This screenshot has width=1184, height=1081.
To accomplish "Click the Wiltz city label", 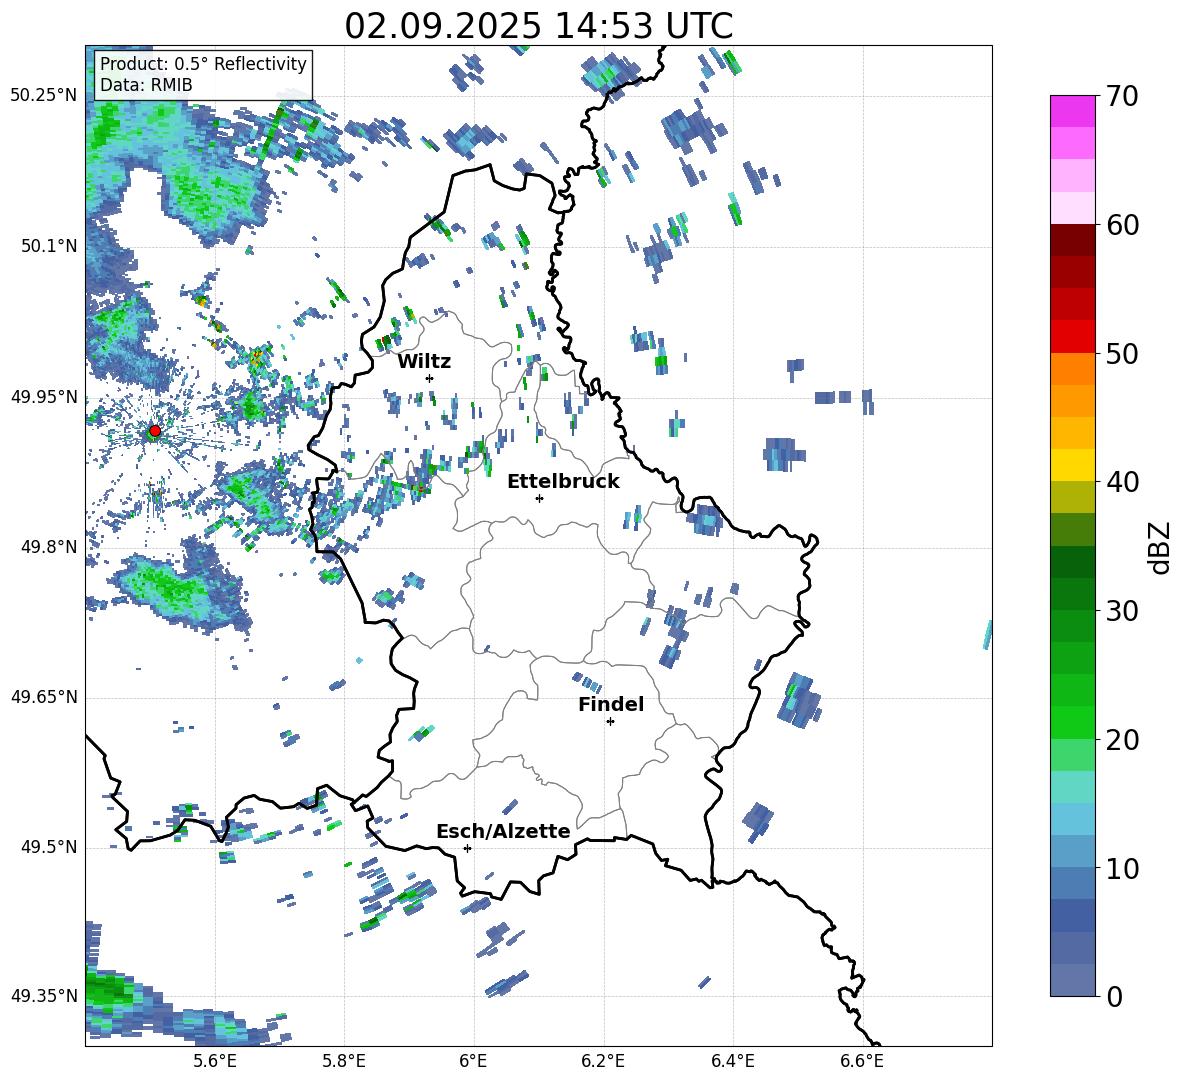I will pos(424,362).
